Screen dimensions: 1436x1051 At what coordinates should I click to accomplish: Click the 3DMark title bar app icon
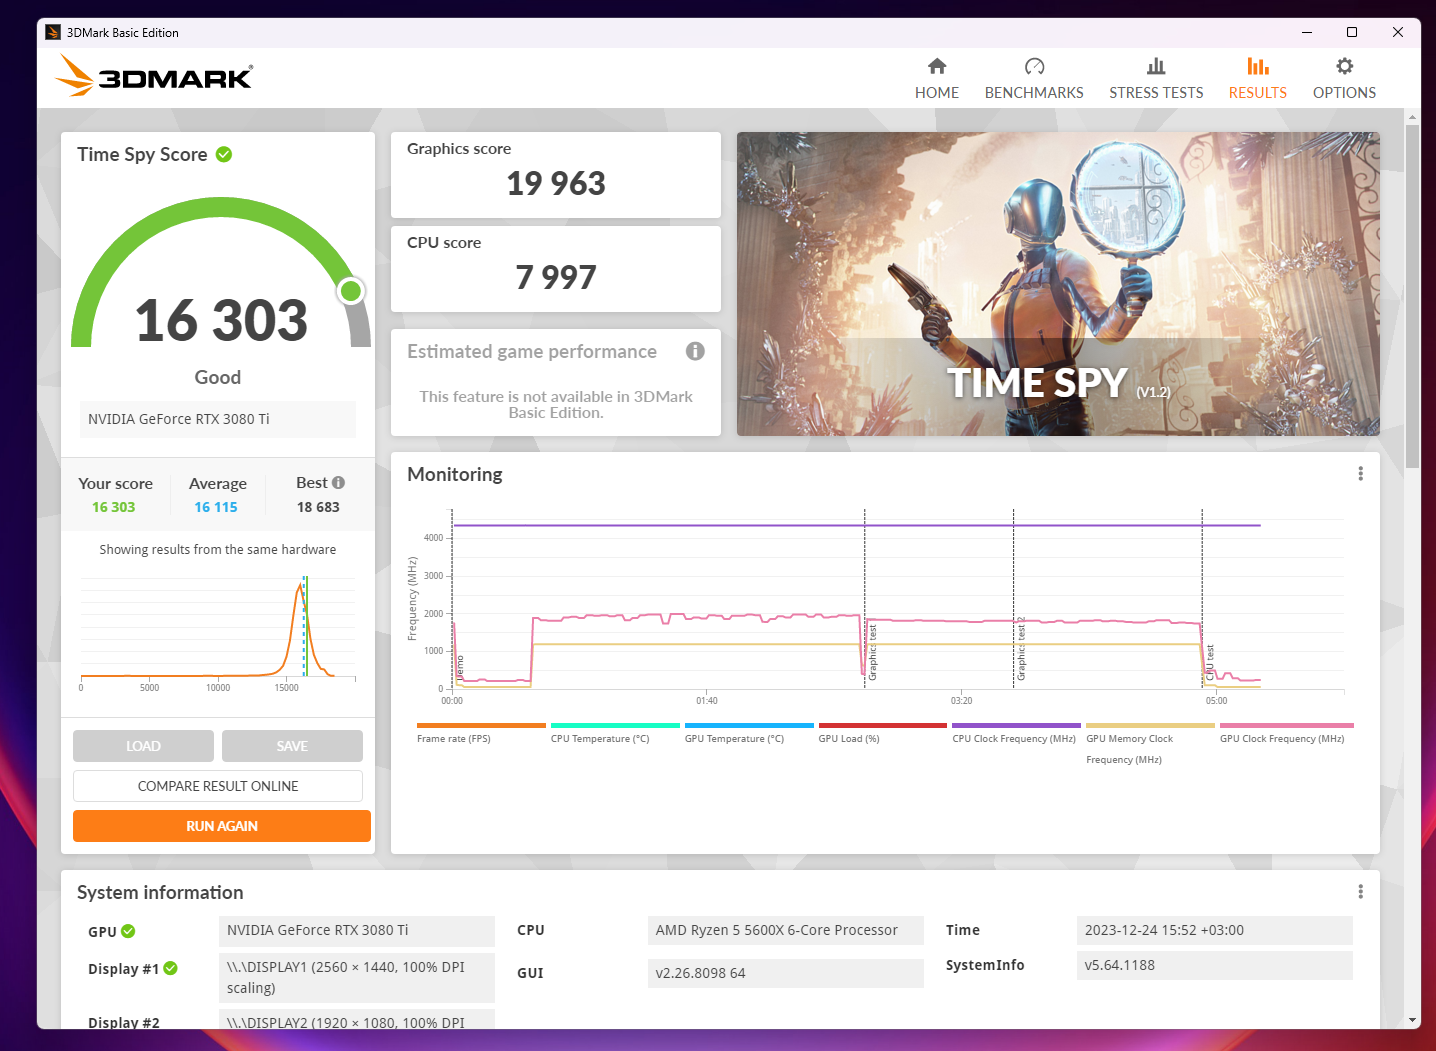click(53, 33)
